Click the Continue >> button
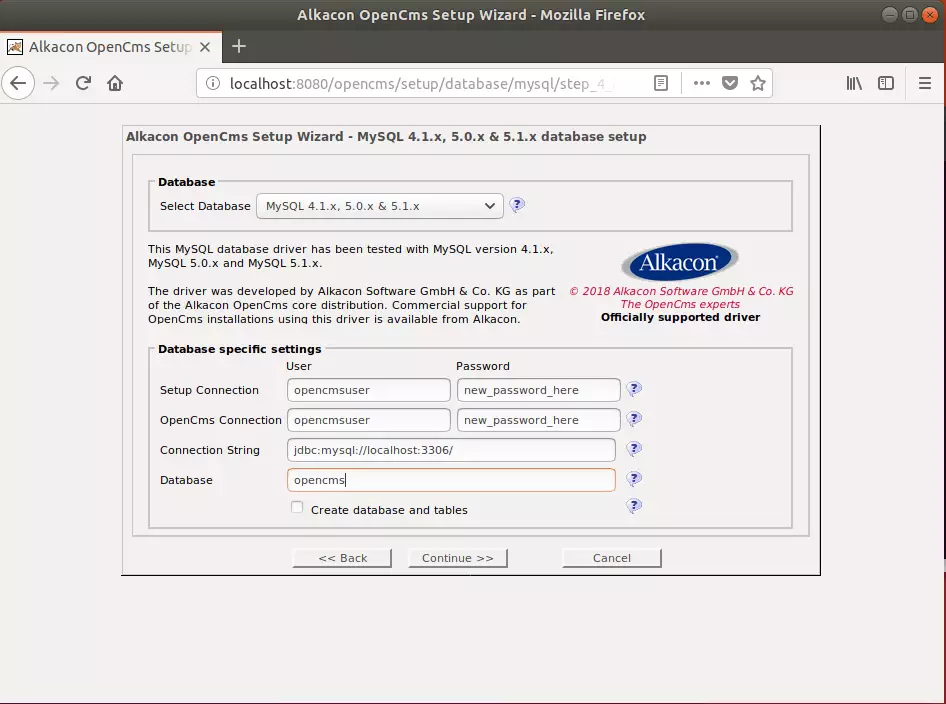 (x=457, y=558)
